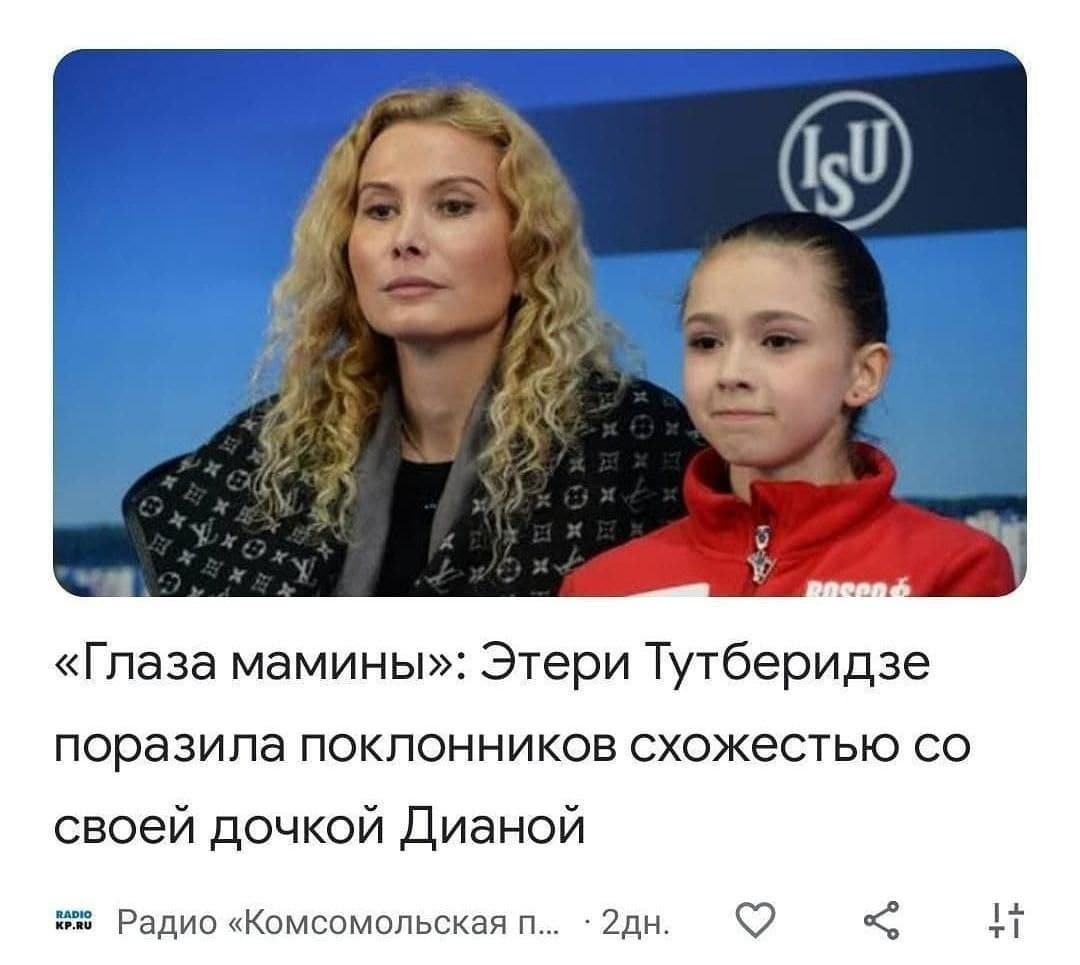This screenshot has height=965, width=1080.
Task: Open the article photo thumbnail
Action: 540,322
